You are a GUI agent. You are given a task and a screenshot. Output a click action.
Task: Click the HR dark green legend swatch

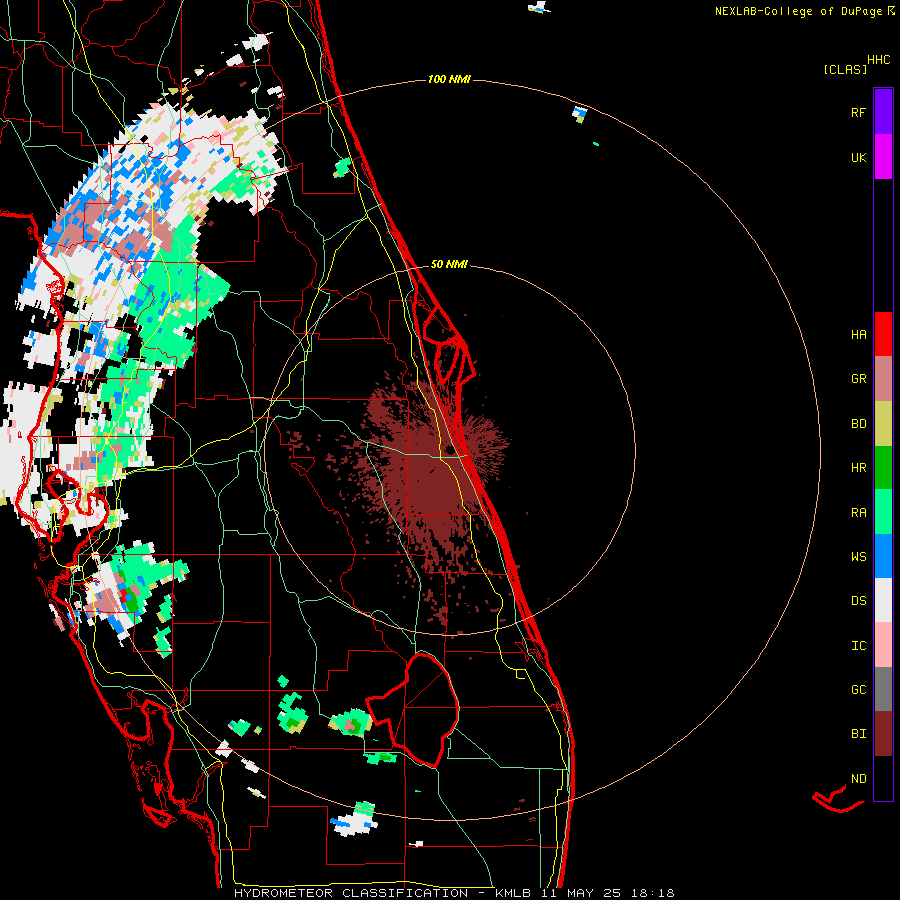point(883,467)
